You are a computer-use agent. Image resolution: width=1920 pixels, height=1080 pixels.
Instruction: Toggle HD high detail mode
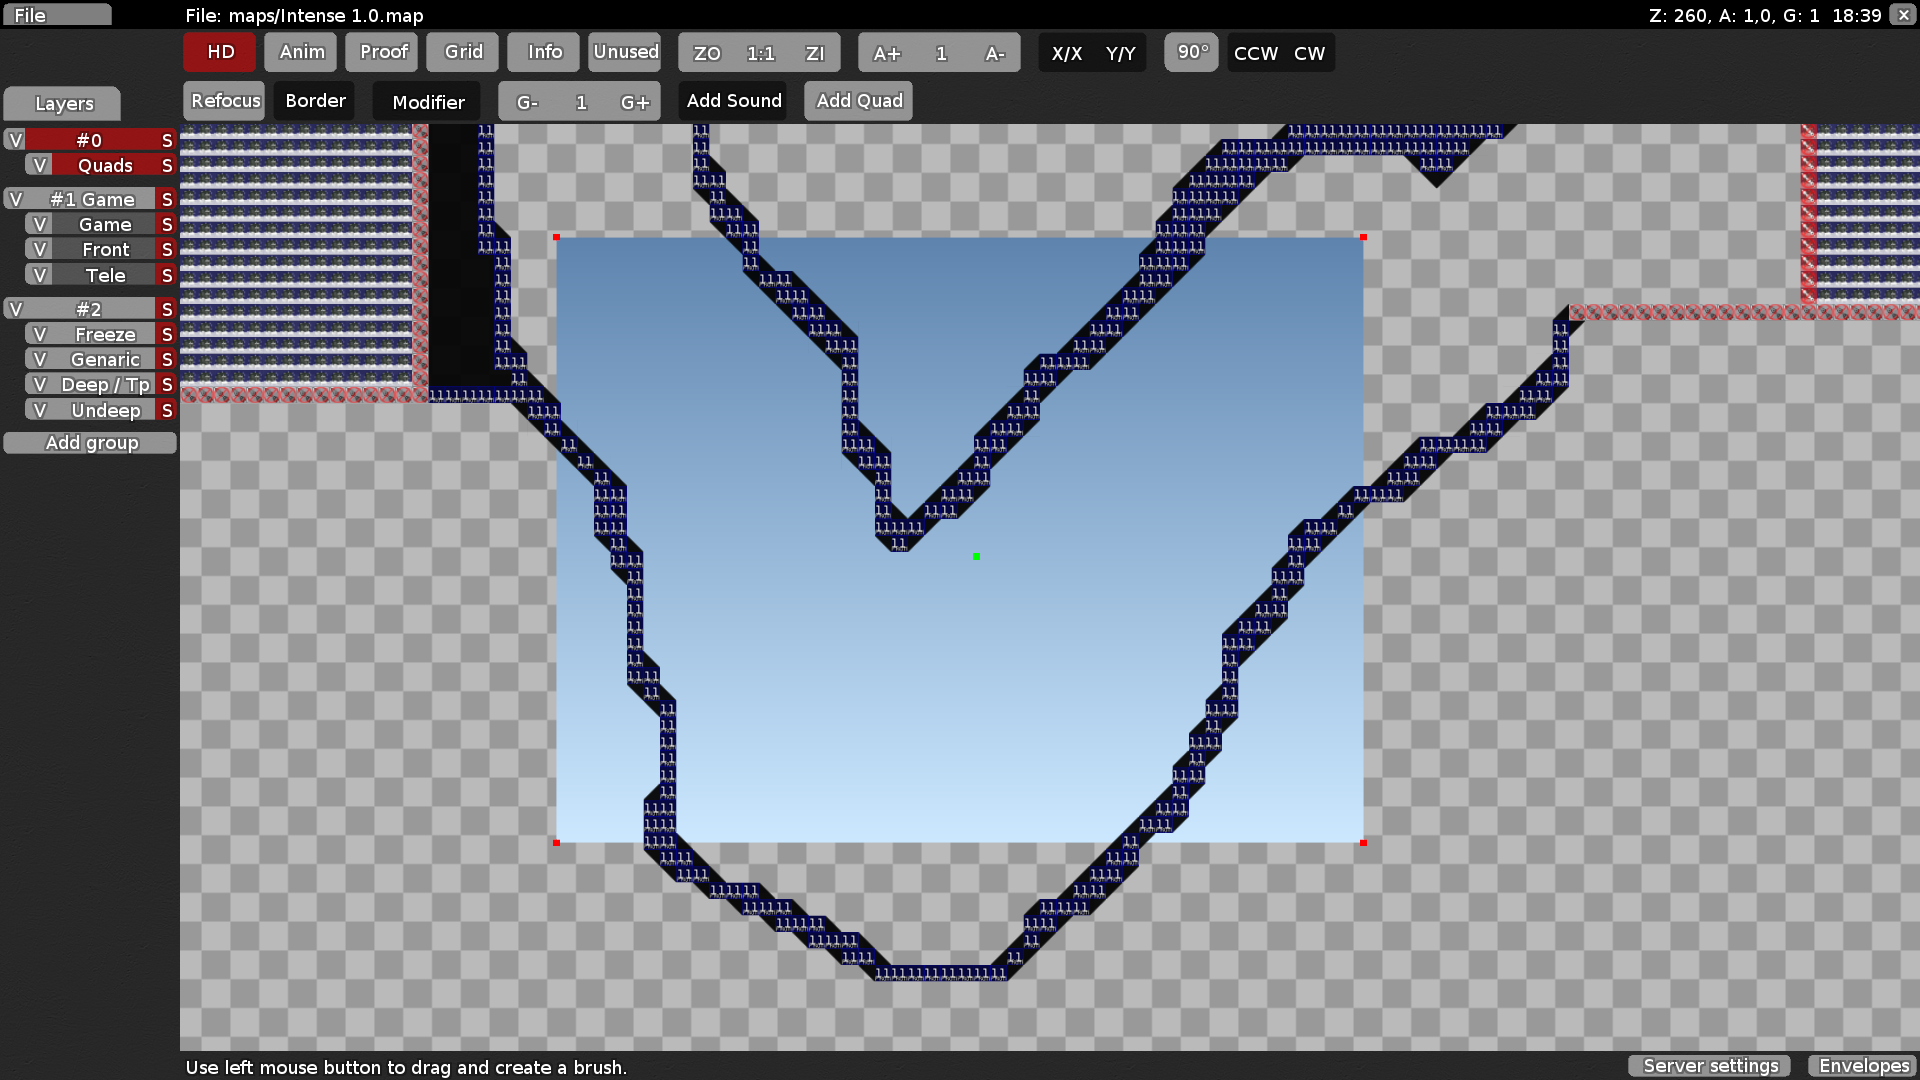point(220,52)
